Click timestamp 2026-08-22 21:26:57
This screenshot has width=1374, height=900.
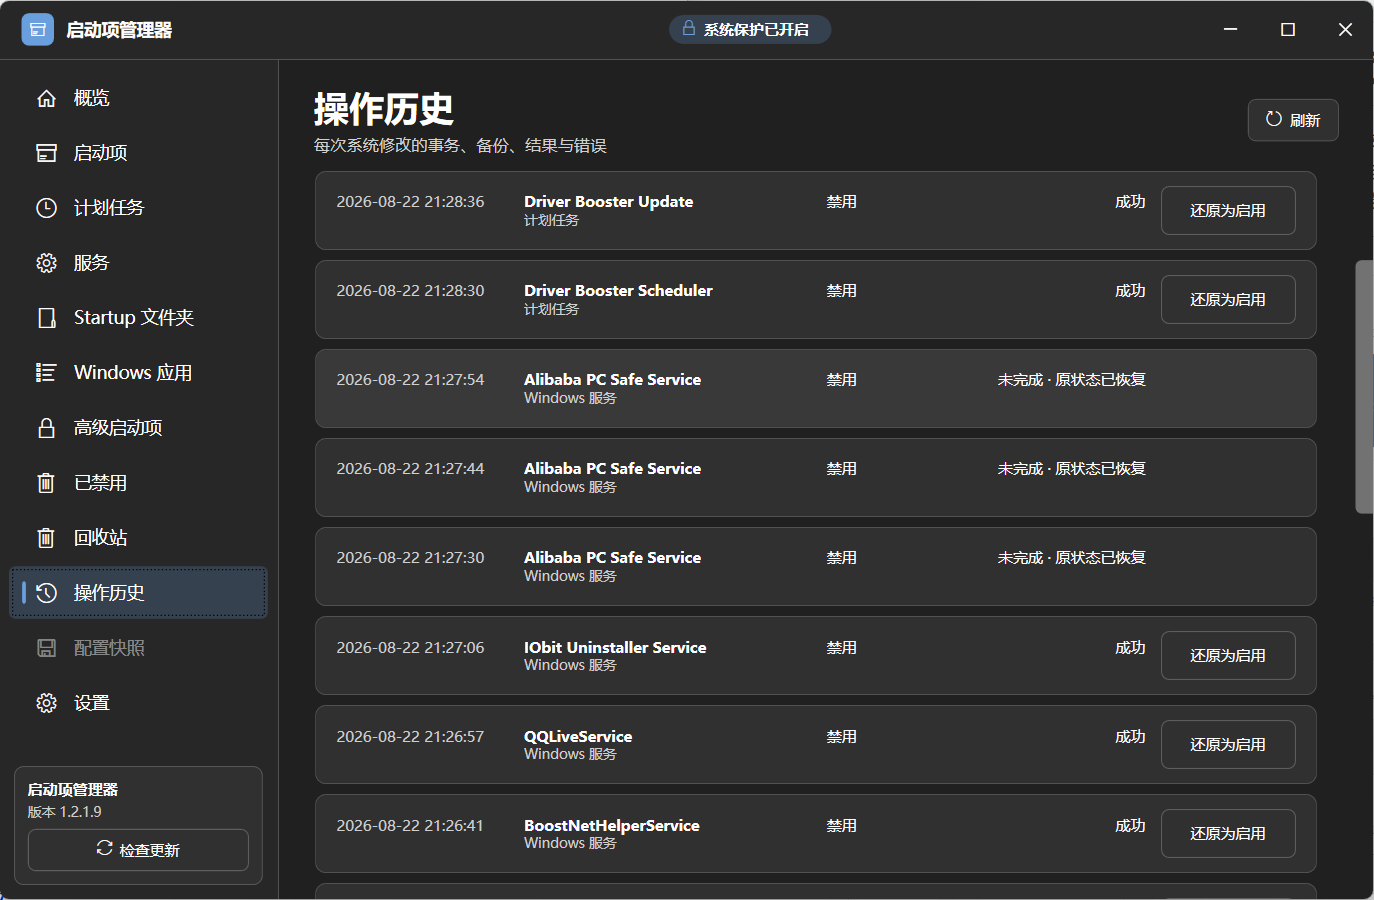[410, 736]
